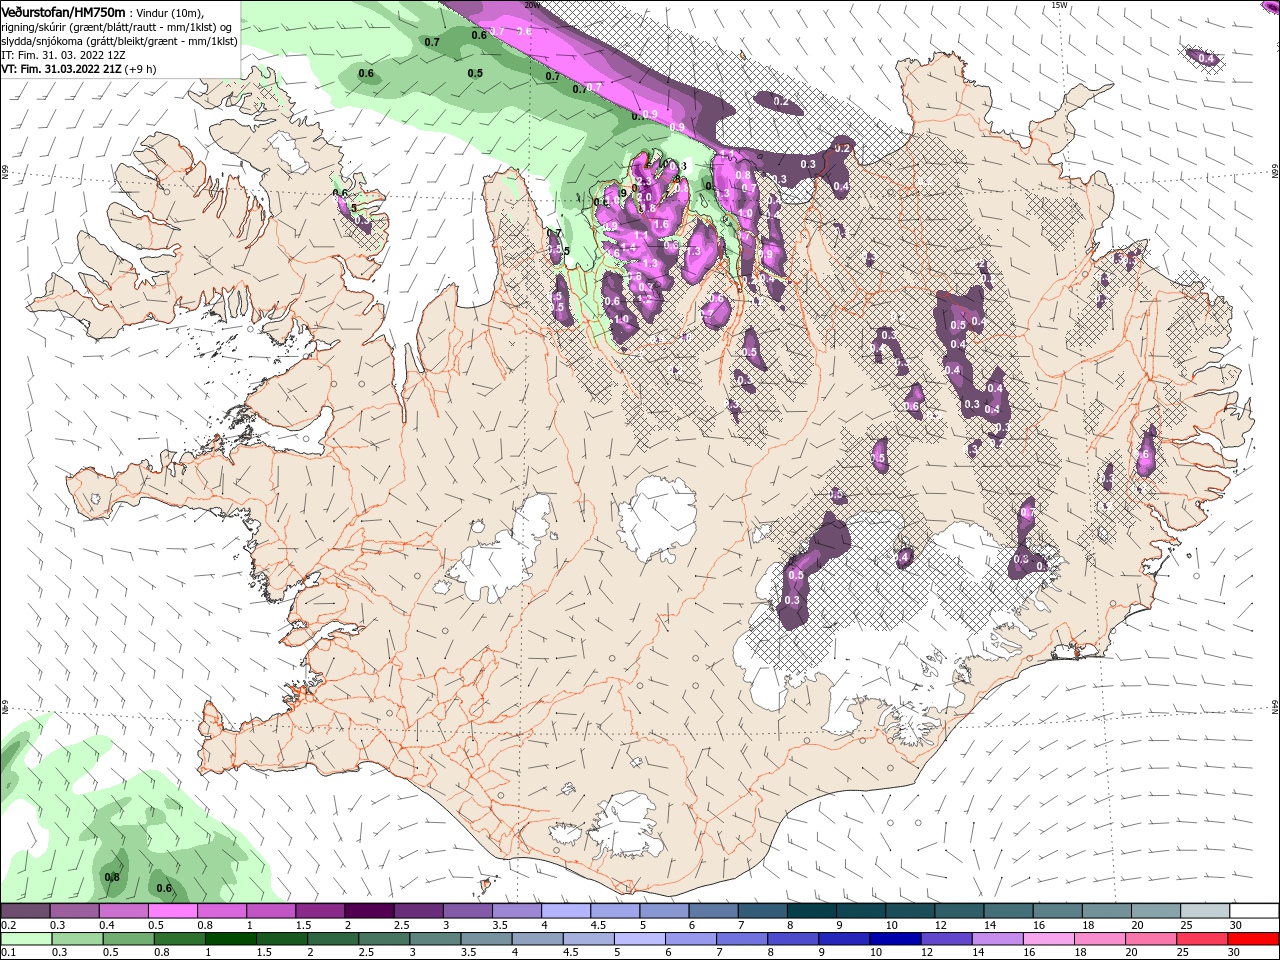Pick the dark purple snow swatch labeled 2
The width and height of the screenshot is (1280, 960).
pos(369,911)
